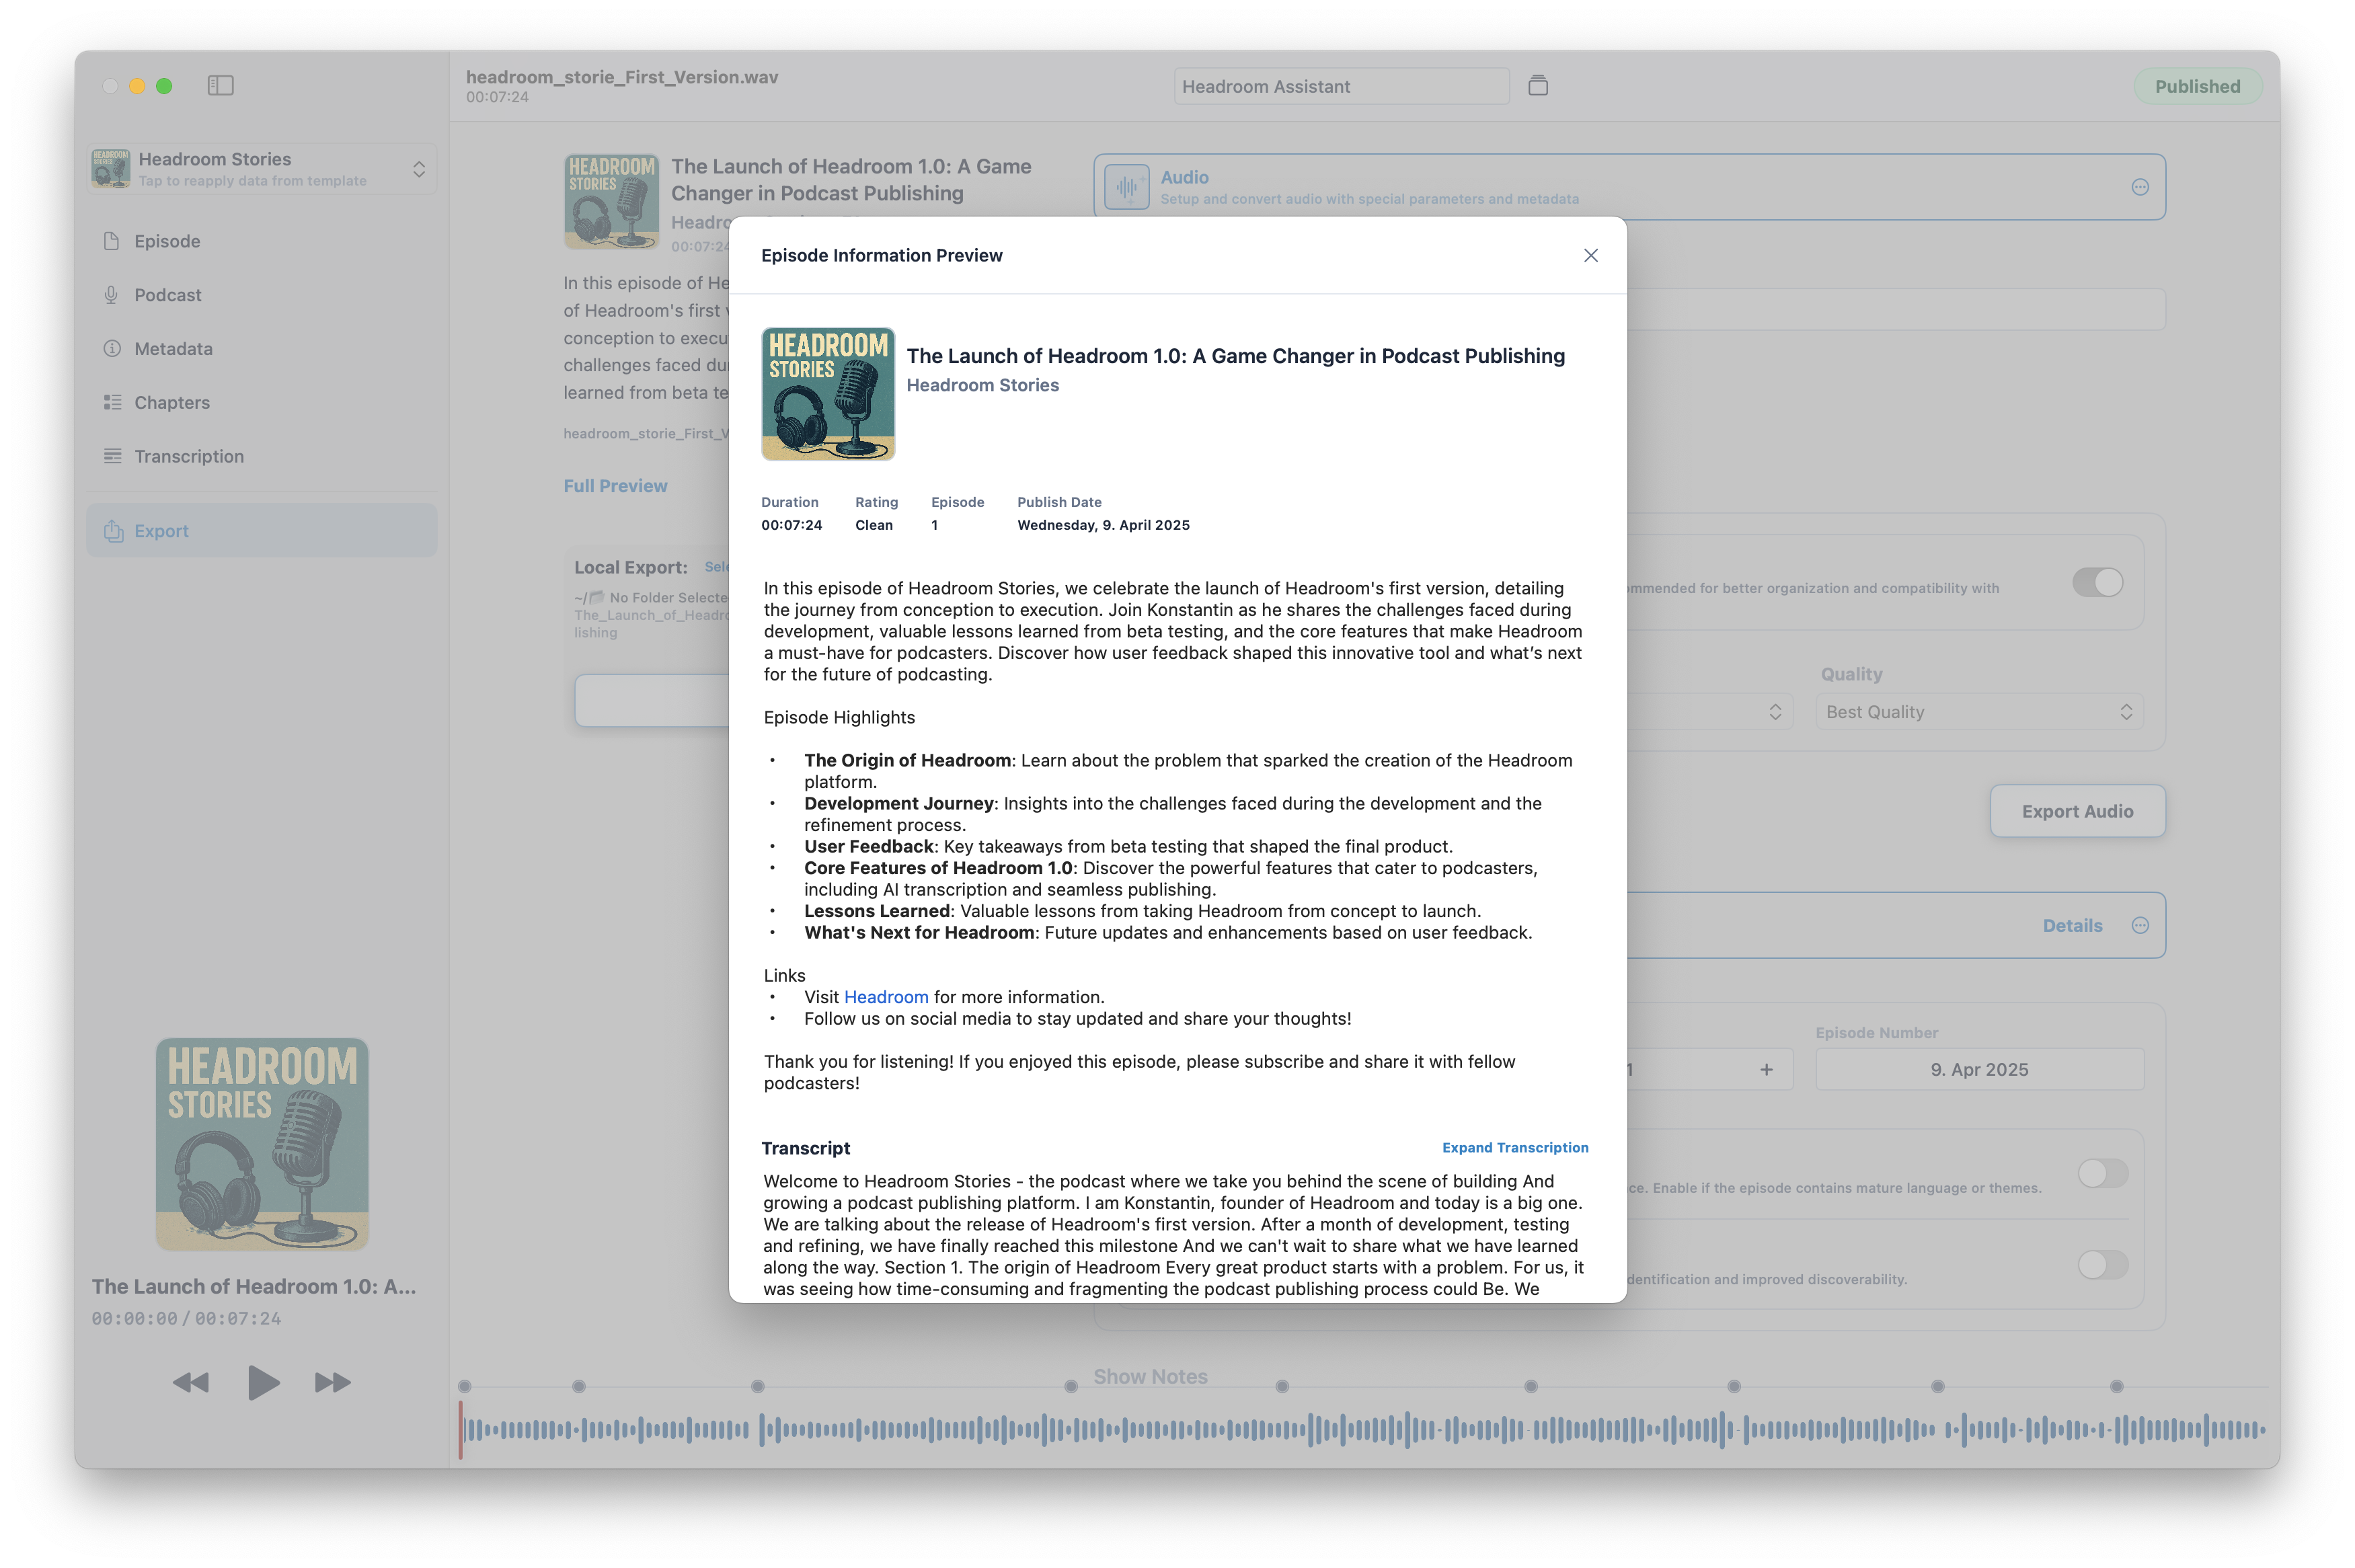Click the Audio waveform section icon

coord(1126,187)
